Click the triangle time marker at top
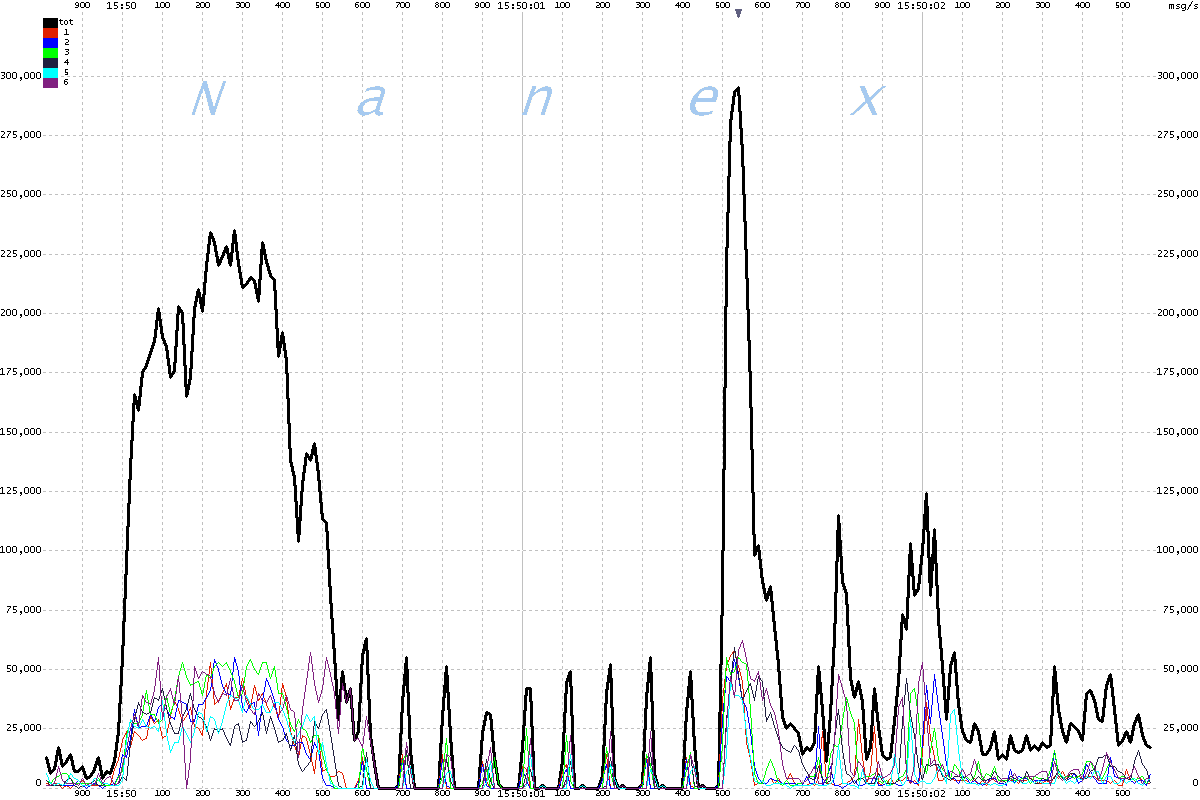This screenshot has height=800, width=1200. pos(738,13)
